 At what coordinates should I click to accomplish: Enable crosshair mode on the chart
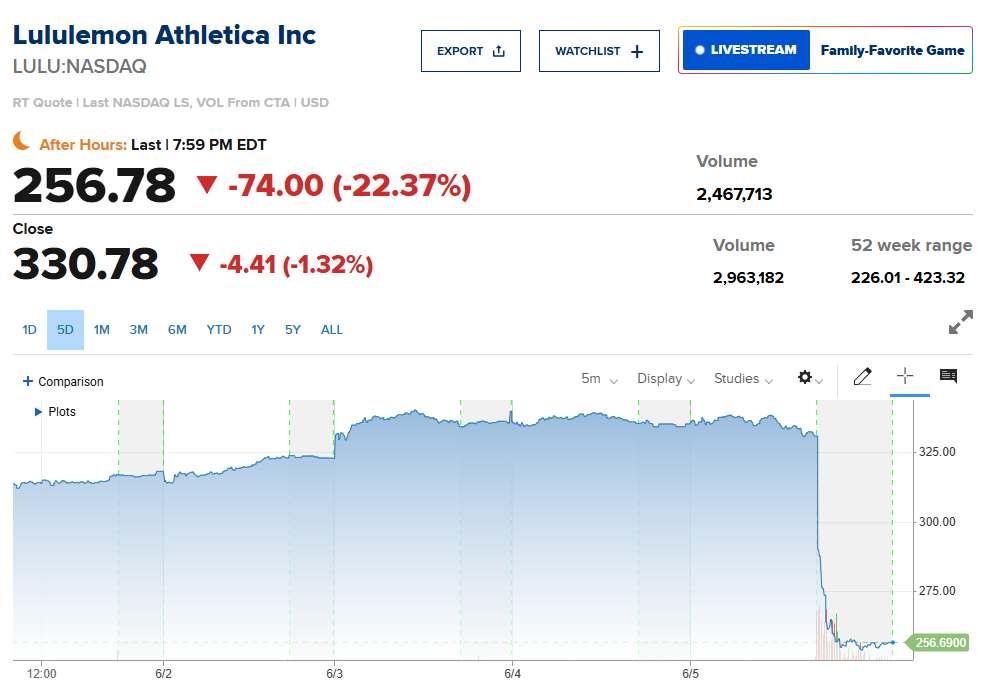pos(906,377)
